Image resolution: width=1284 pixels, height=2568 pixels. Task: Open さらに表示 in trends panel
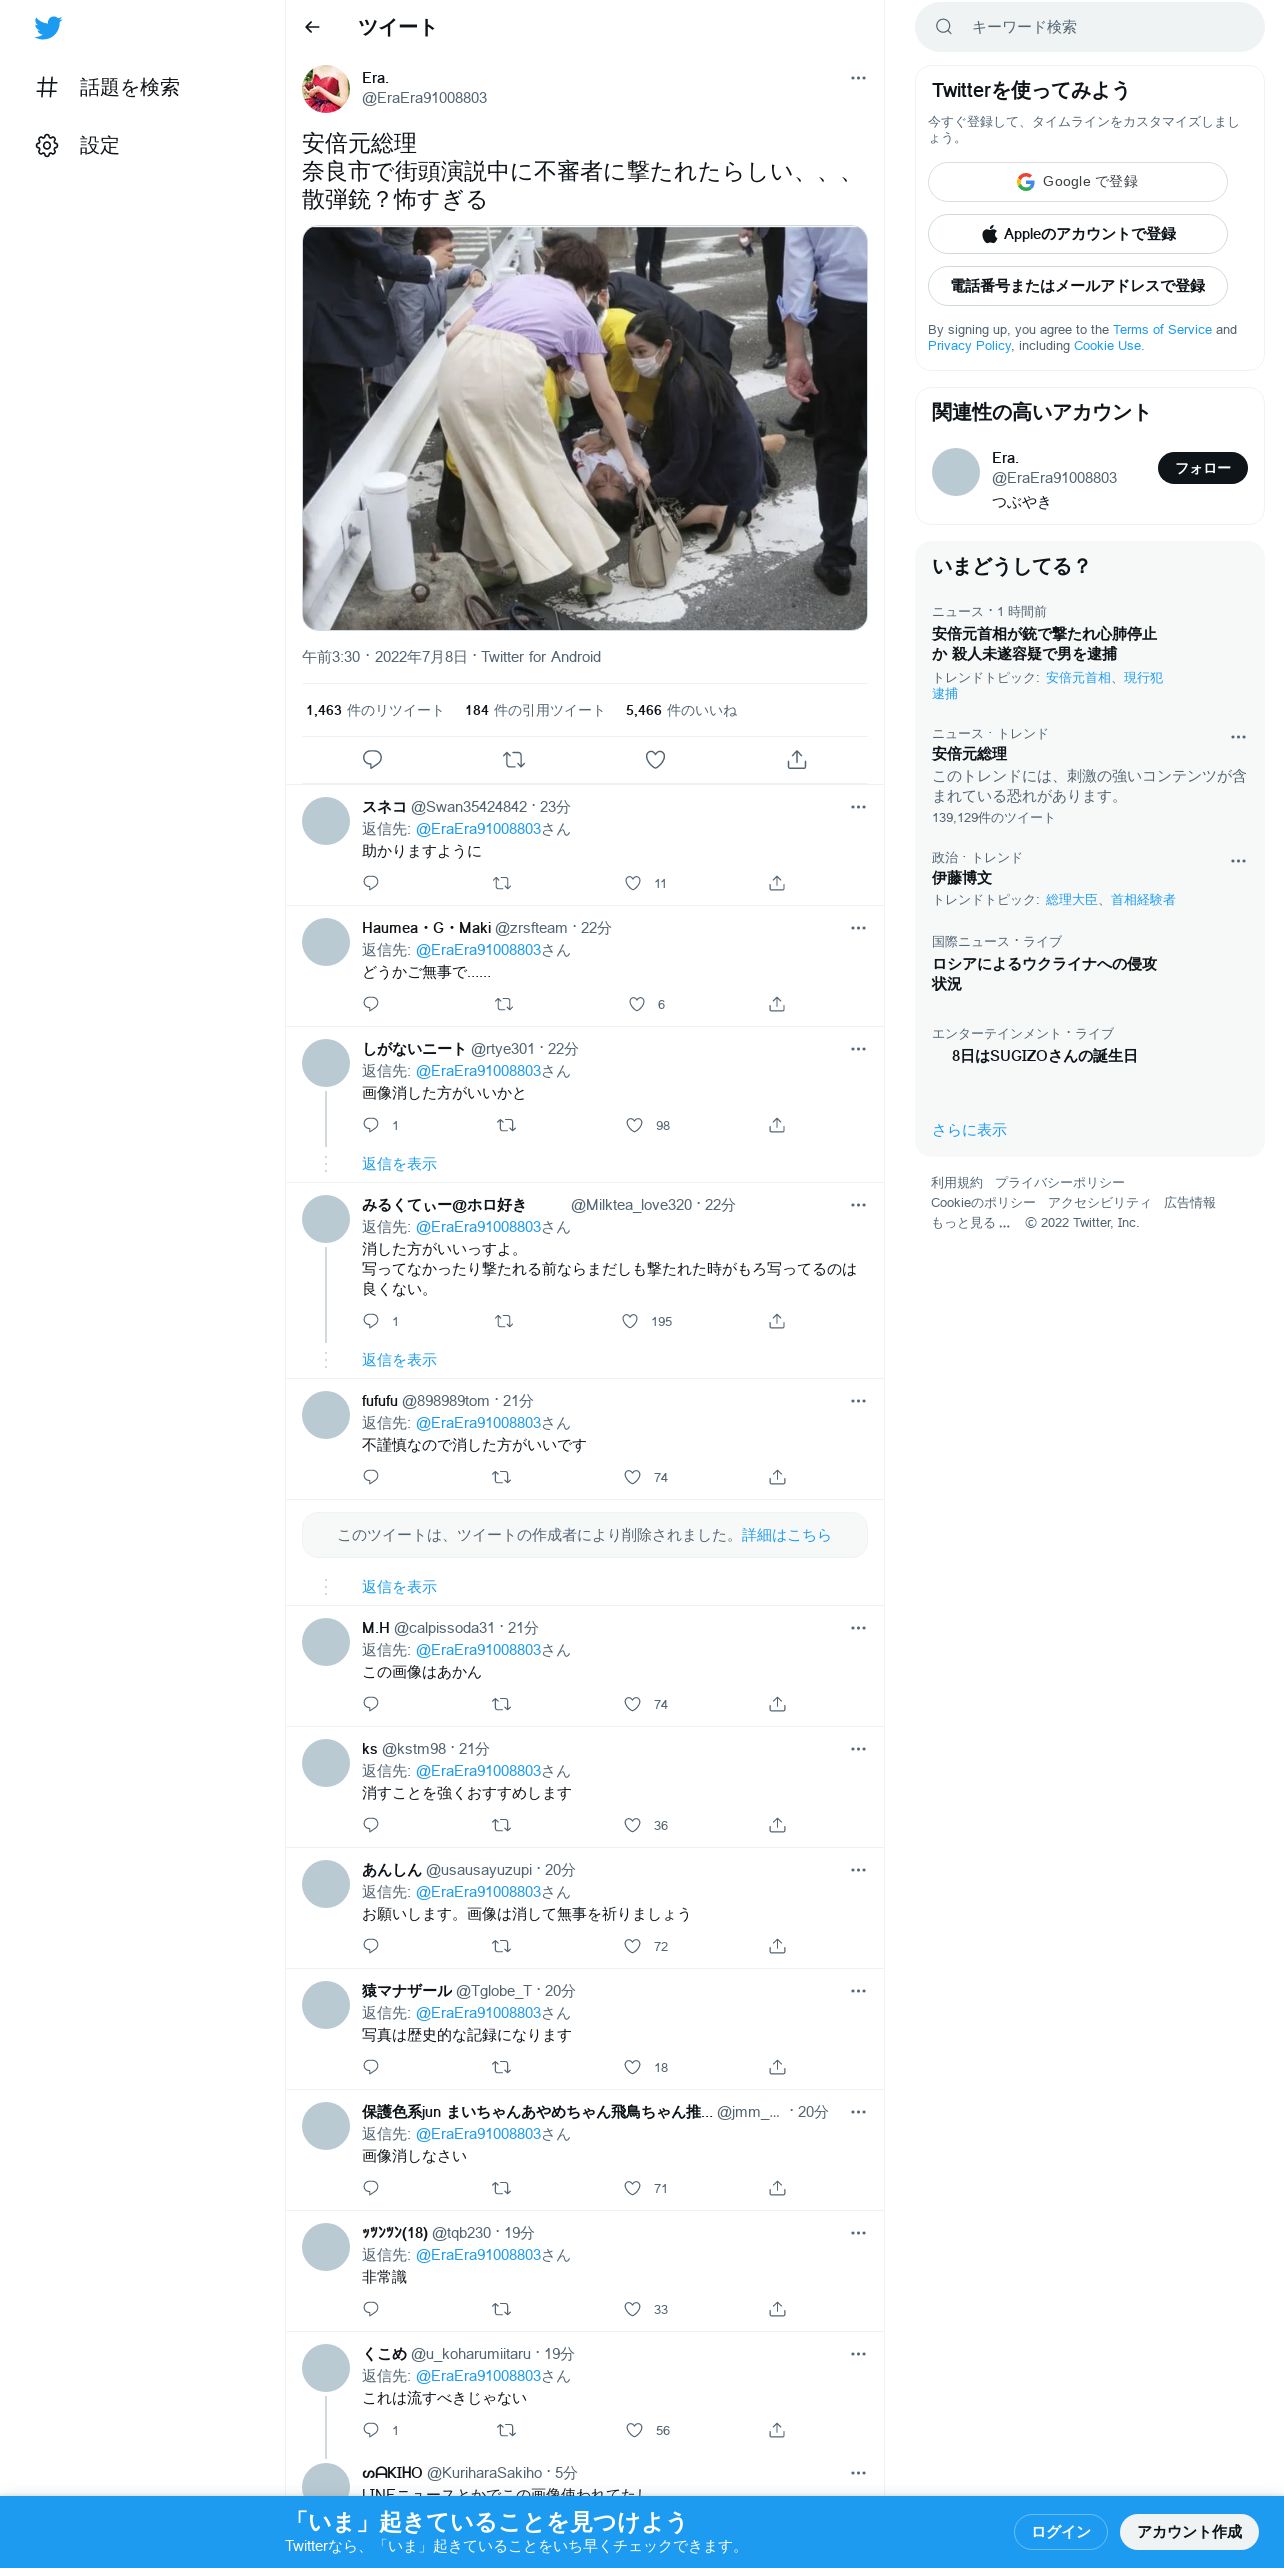(x=969, y=1130)
